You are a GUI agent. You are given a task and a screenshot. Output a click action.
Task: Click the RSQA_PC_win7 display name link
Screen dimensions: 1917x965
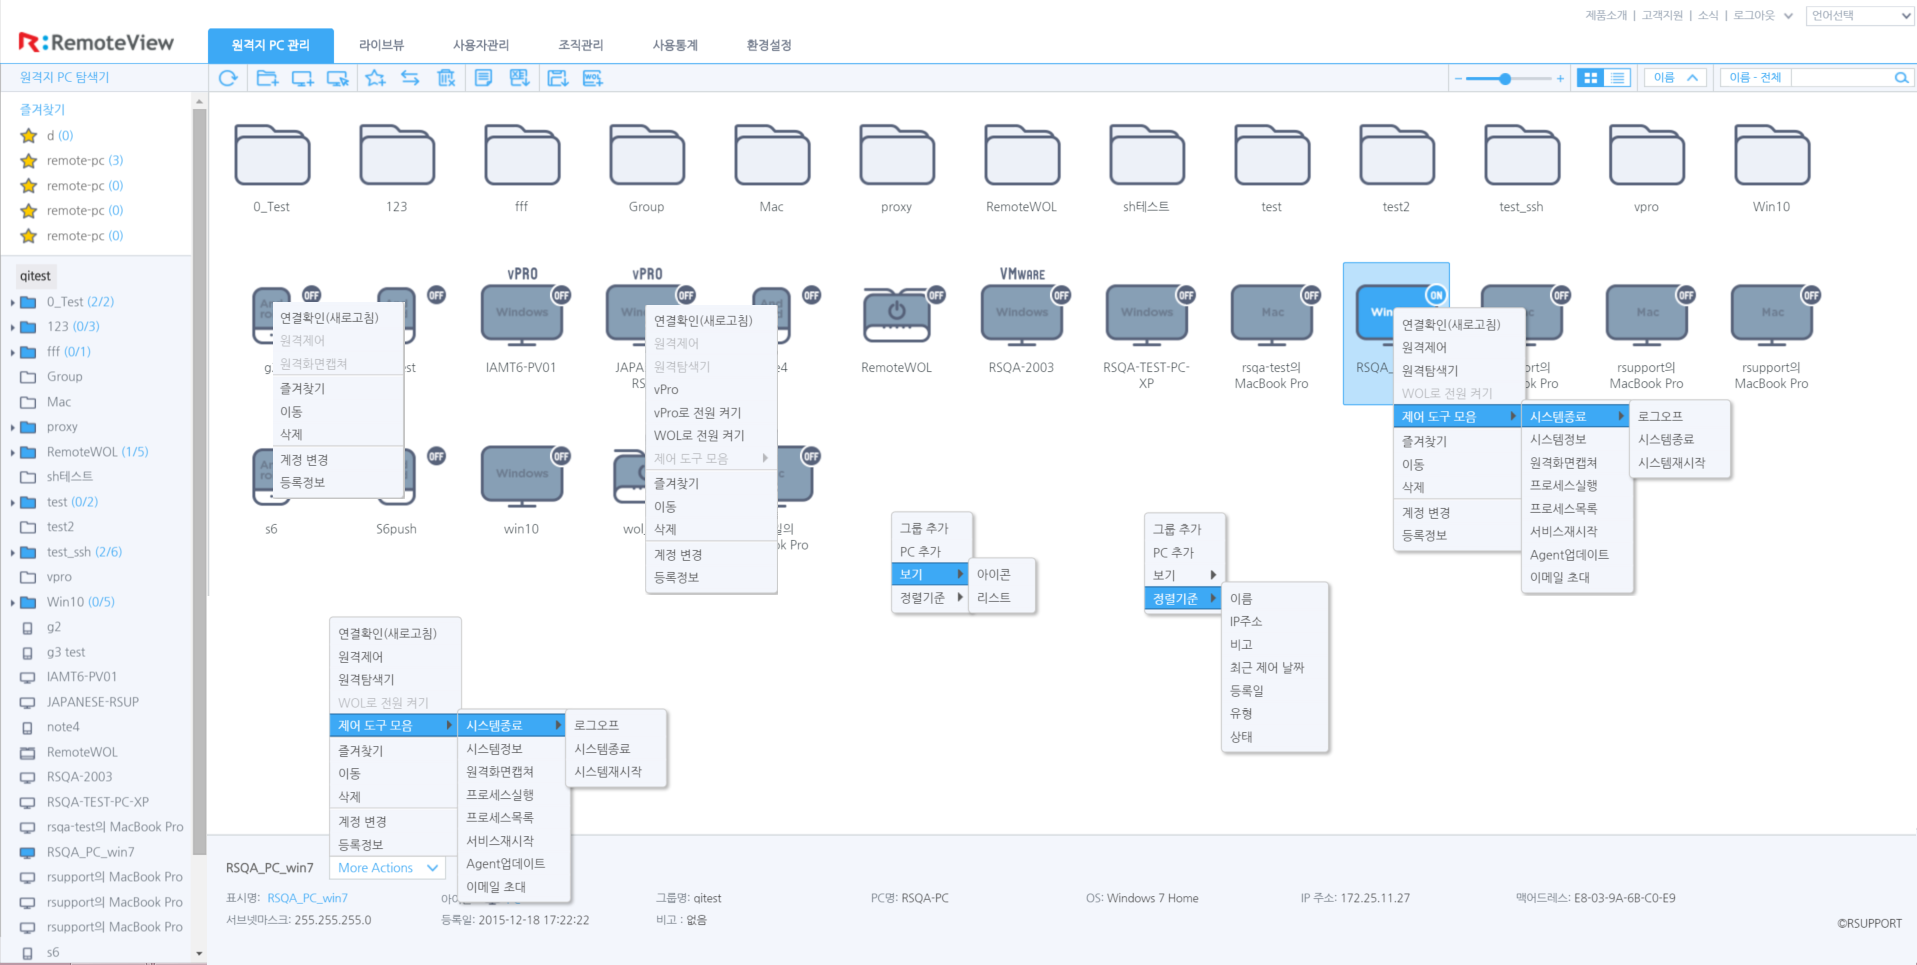click(x=307, y=898)
